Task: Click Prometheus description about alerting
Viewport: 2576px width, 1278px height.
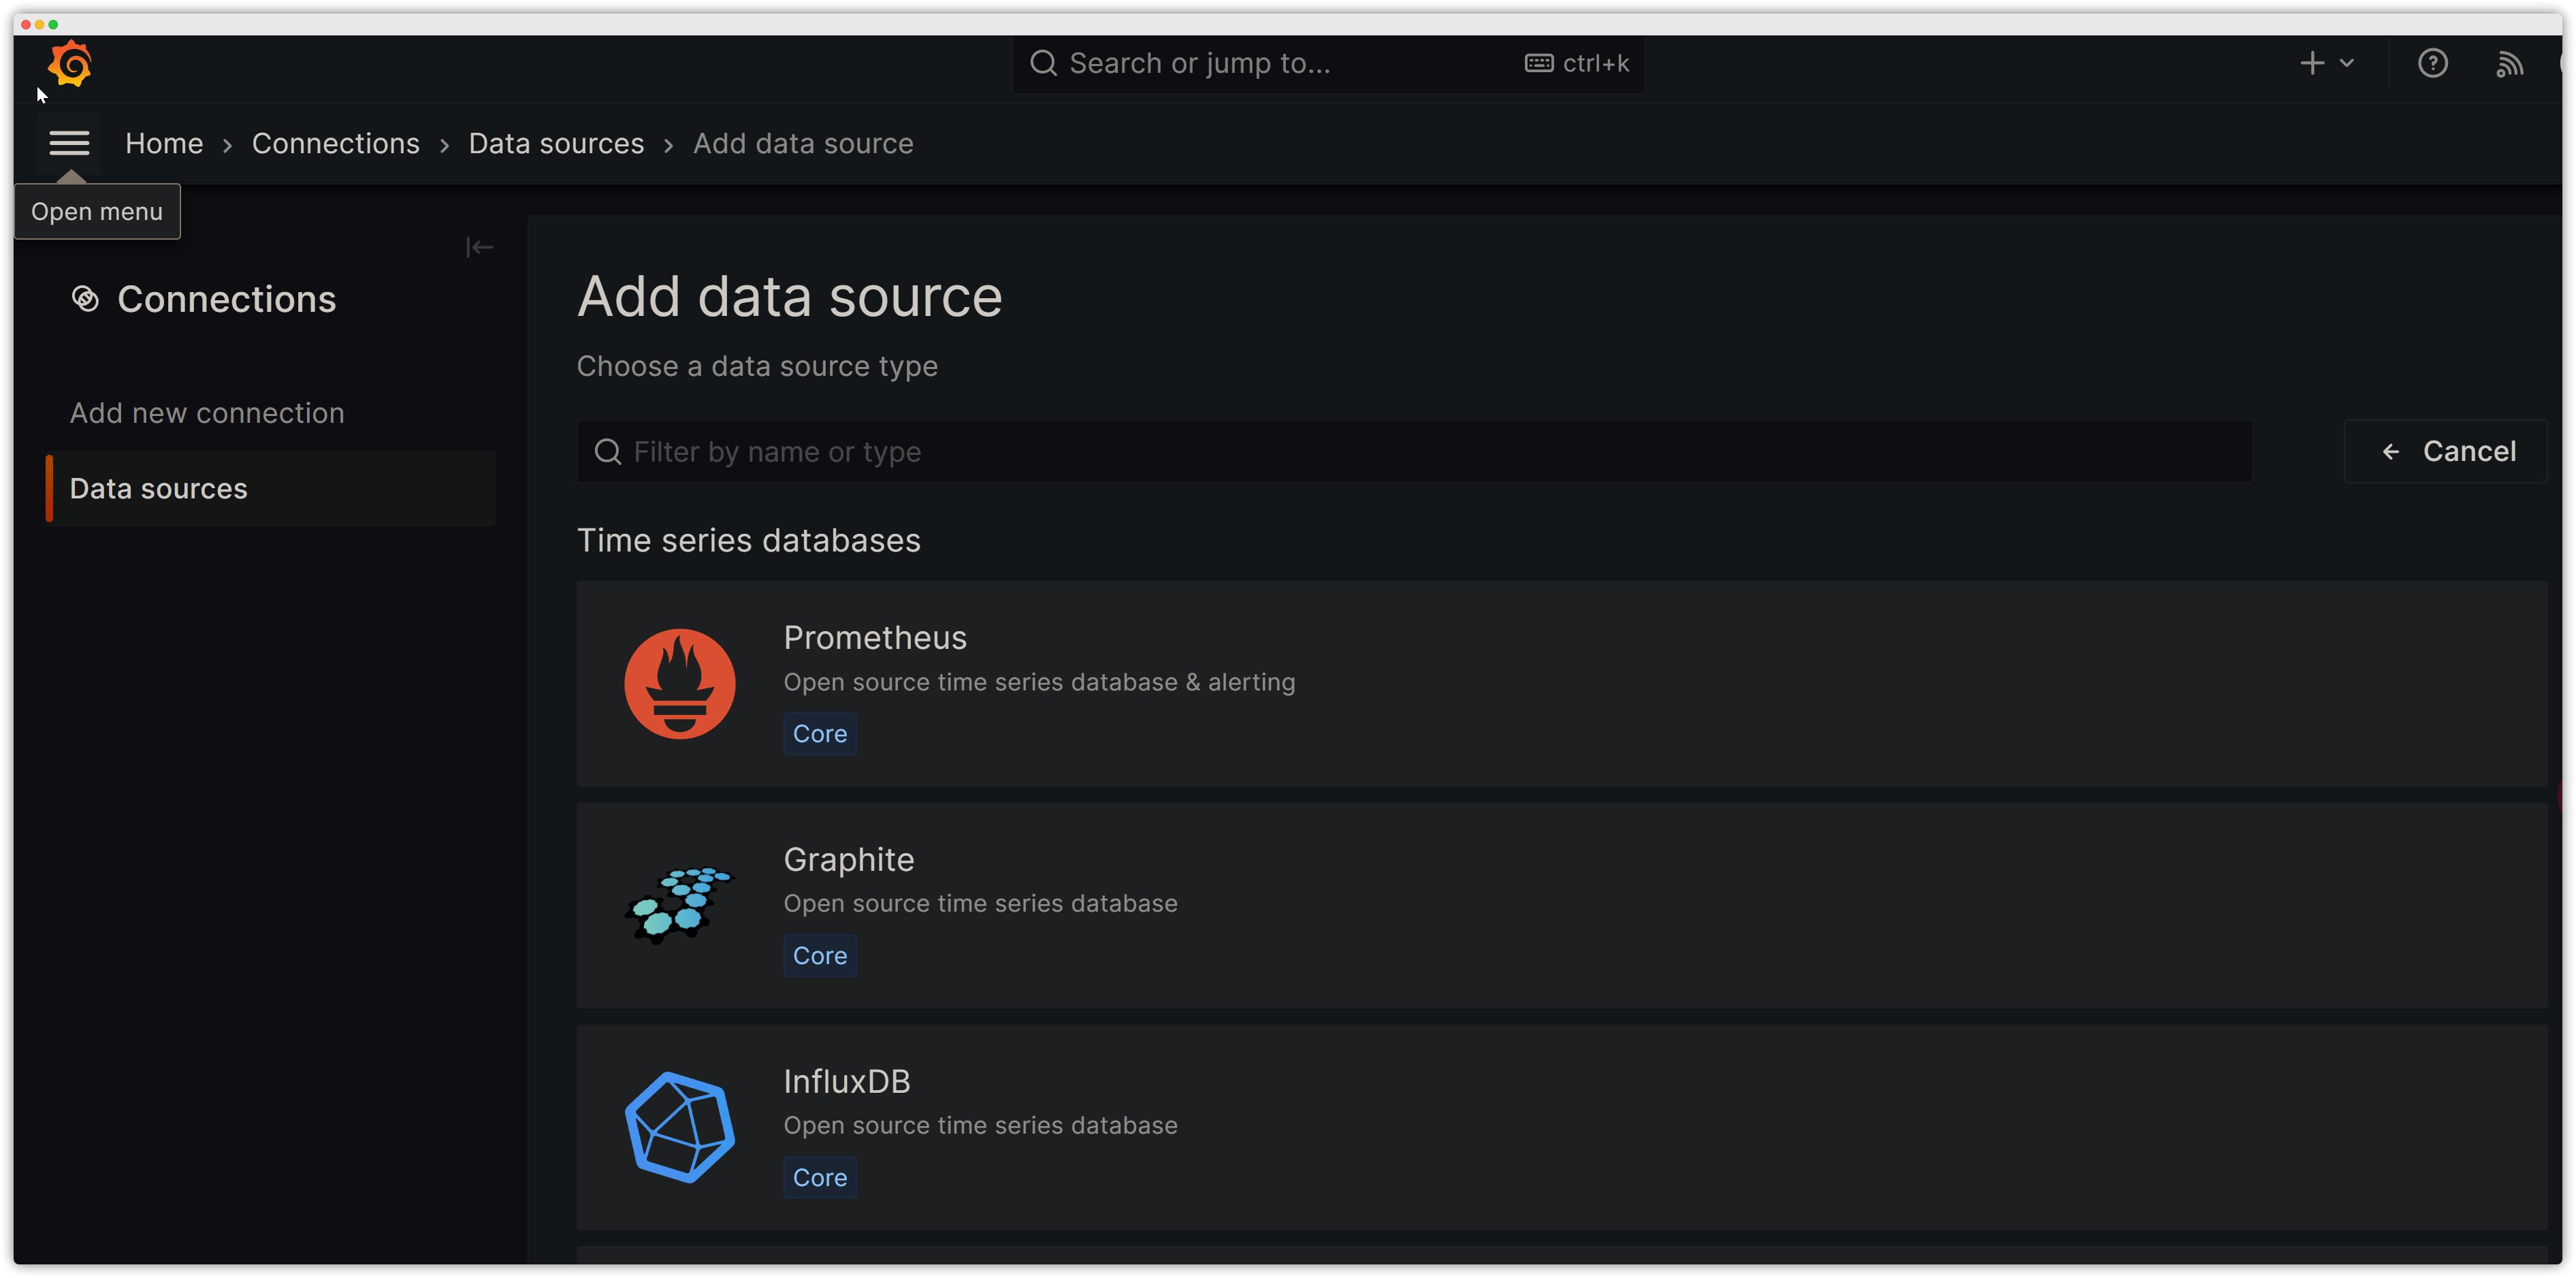Action: tap(1039, 682)
